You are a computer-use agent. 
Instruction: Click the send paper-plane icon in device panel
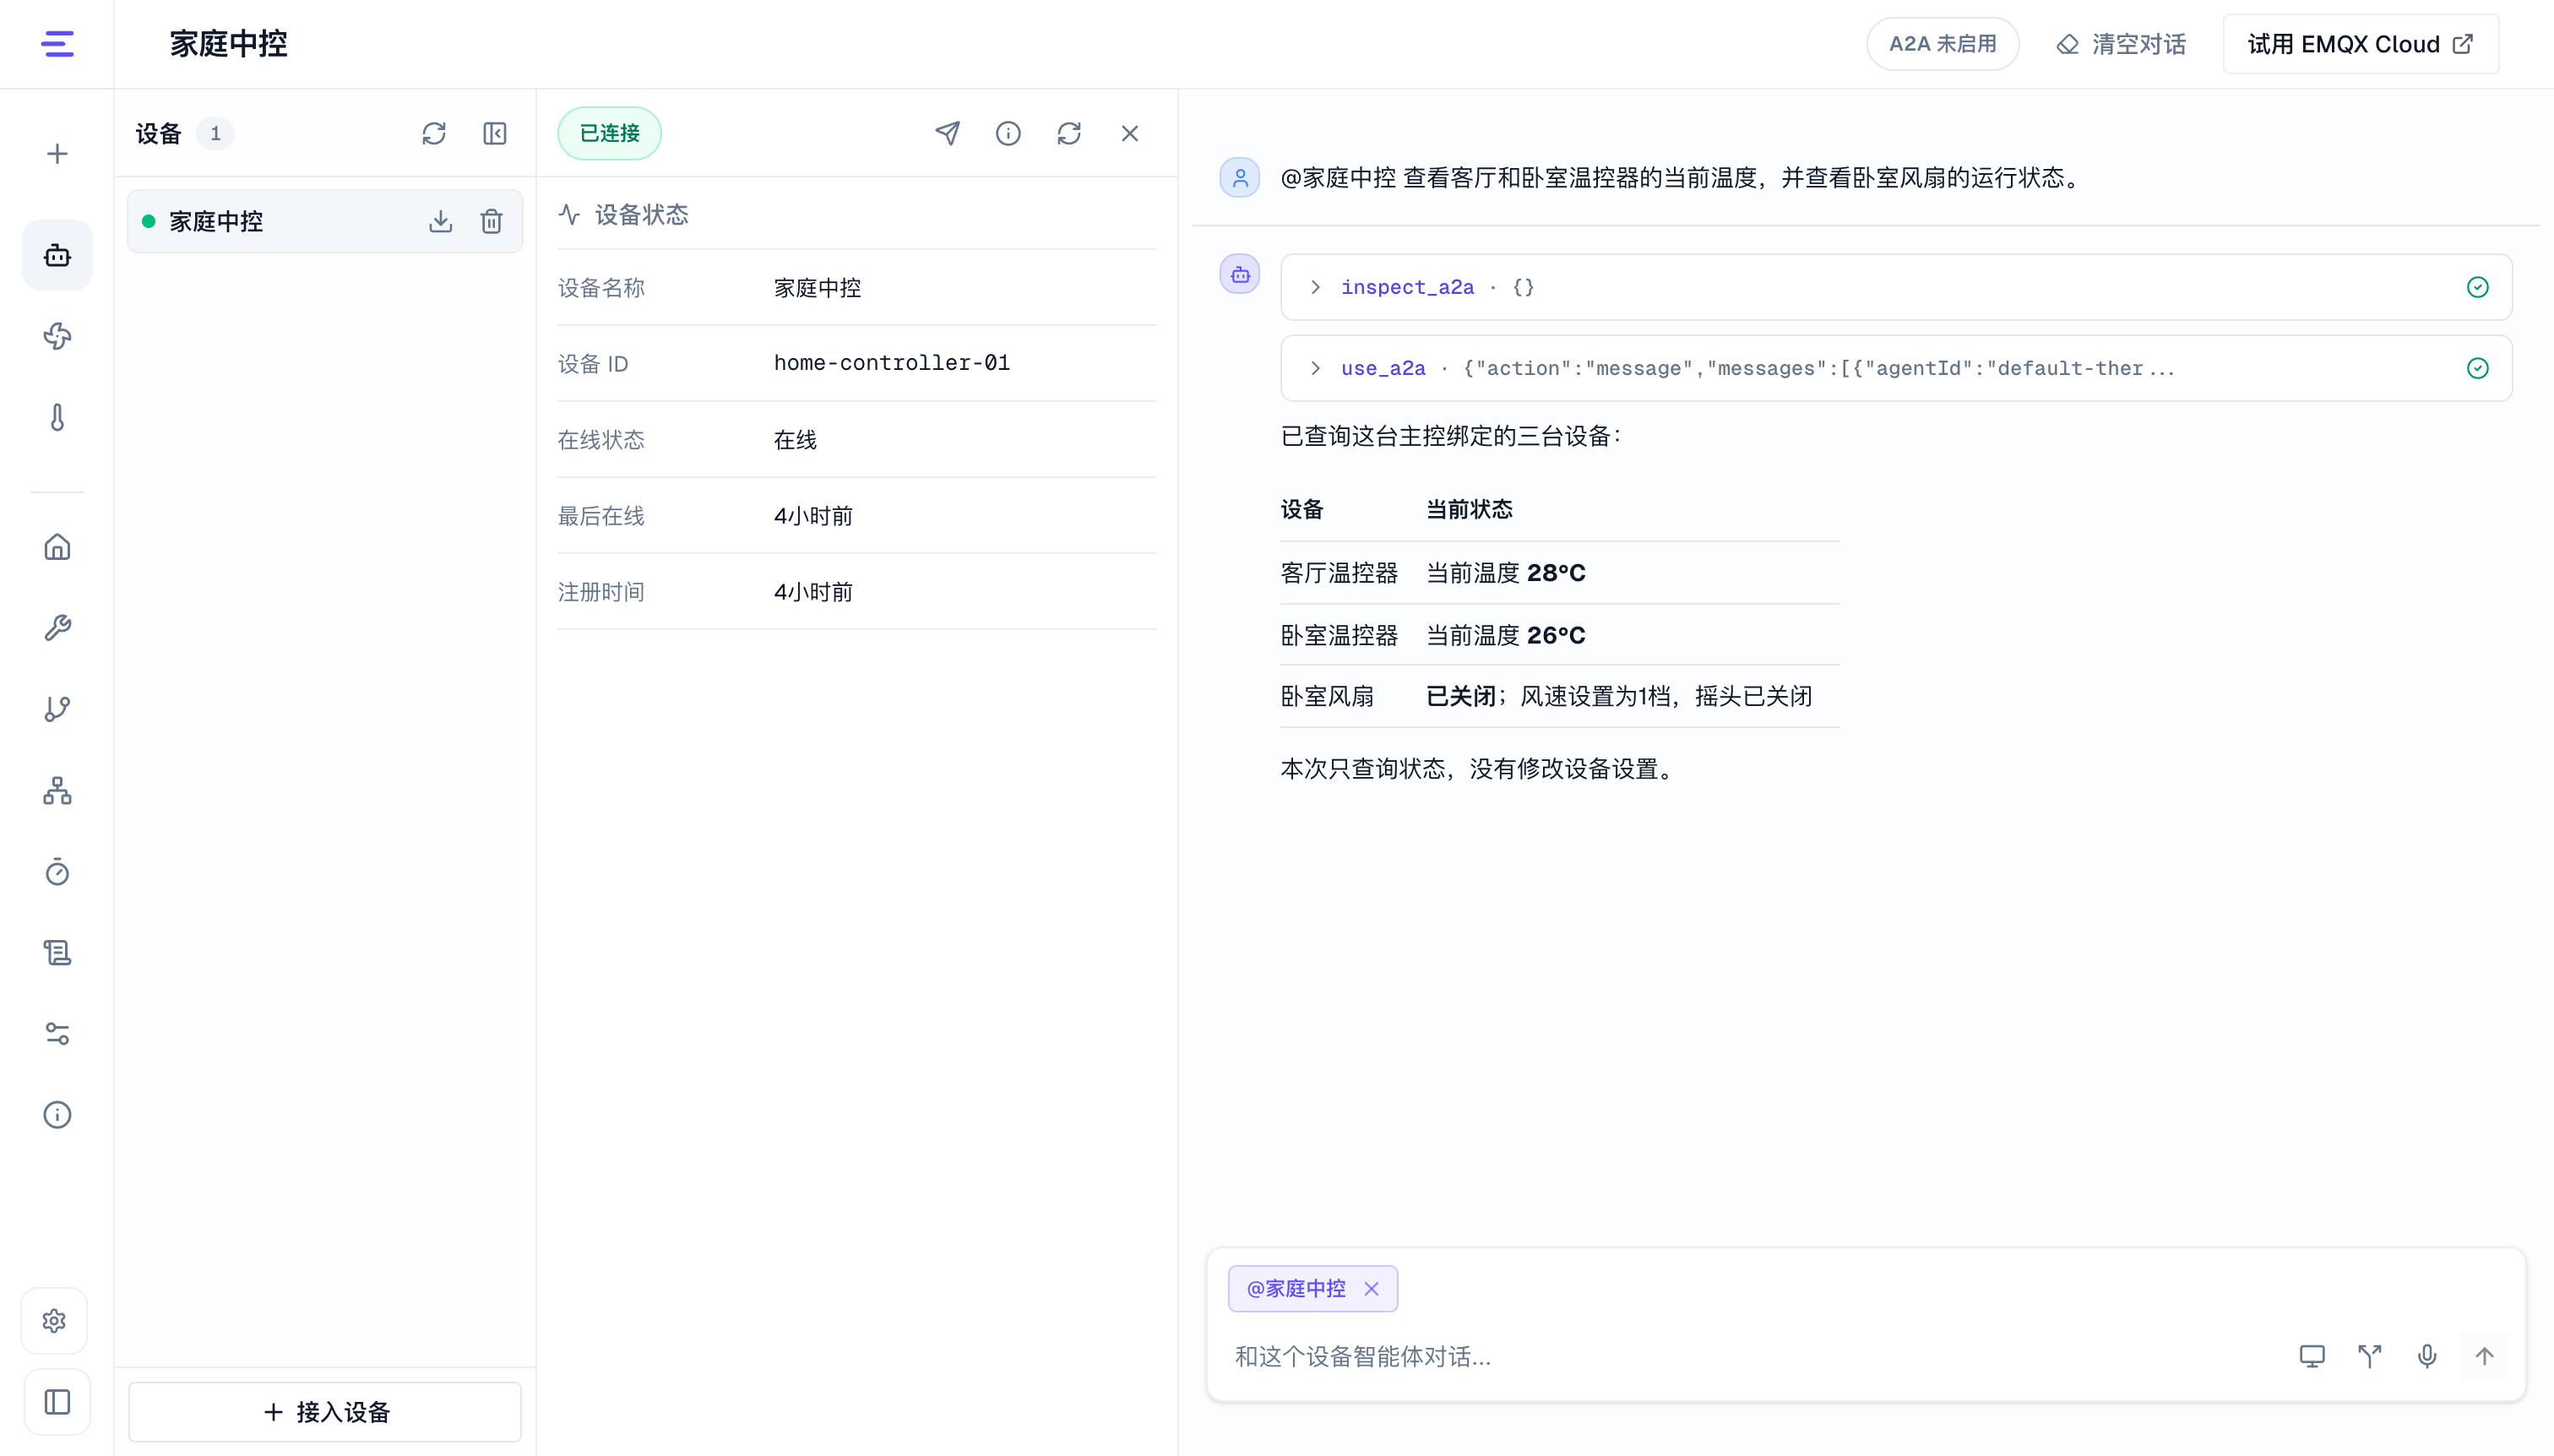pyautogui.click(x=947, y=133)
